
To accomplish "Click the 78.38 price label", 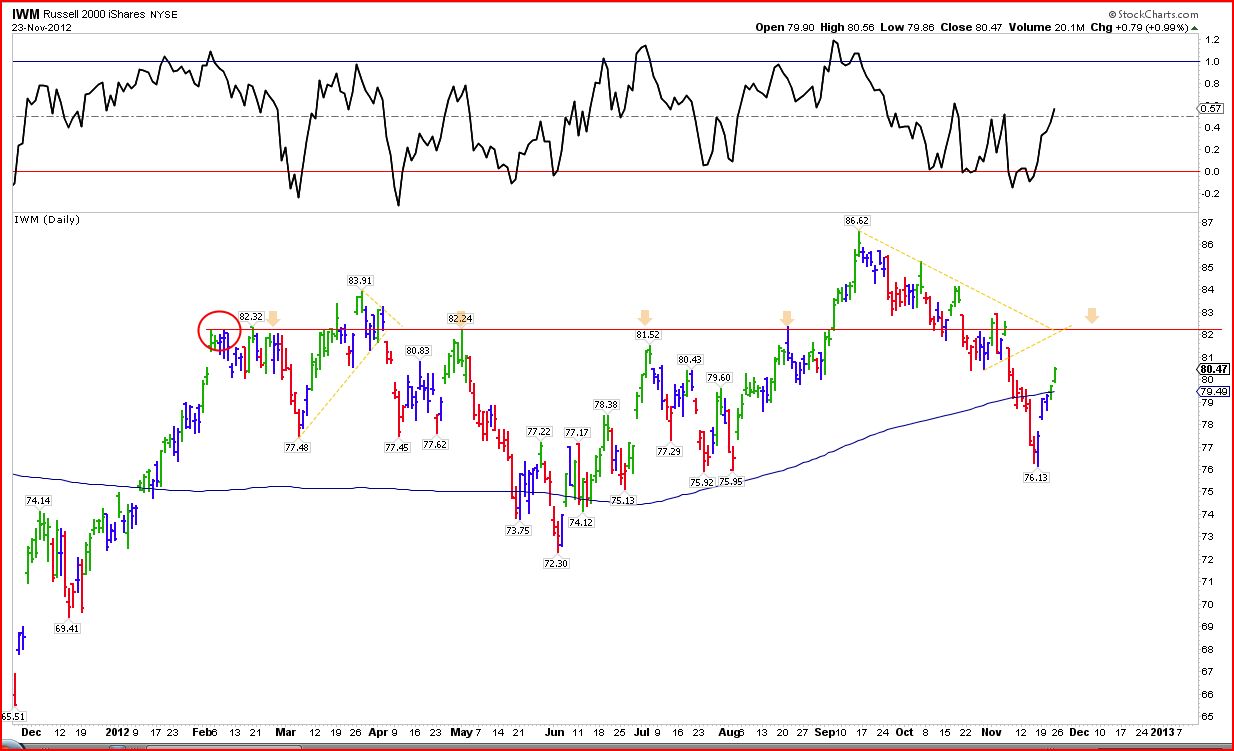I will click(x=606, y=404).
